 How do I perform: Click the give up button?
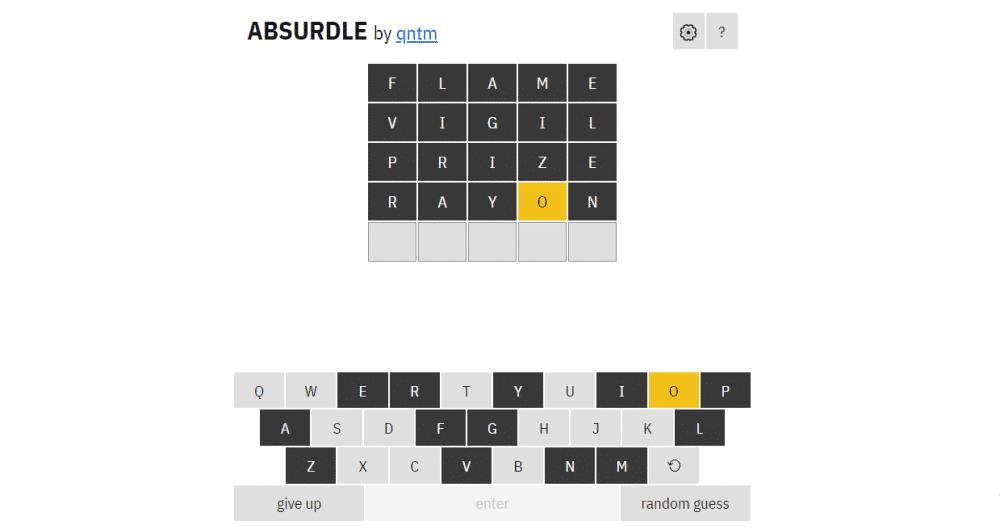299,503
